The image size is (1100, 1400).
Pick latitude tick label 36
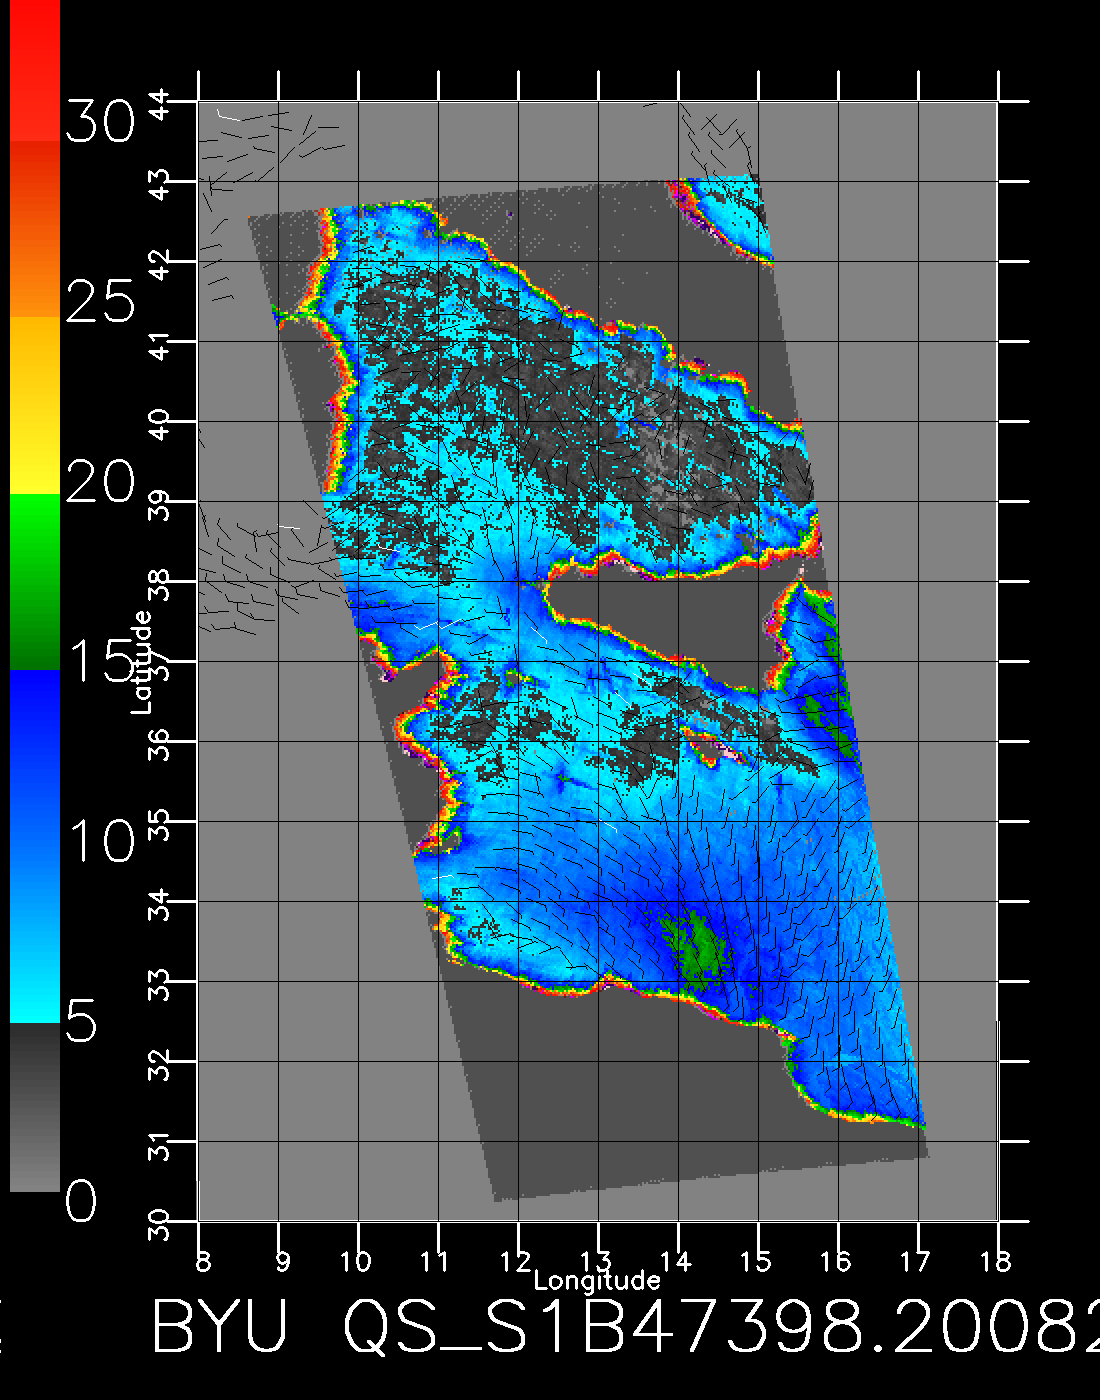160,743
